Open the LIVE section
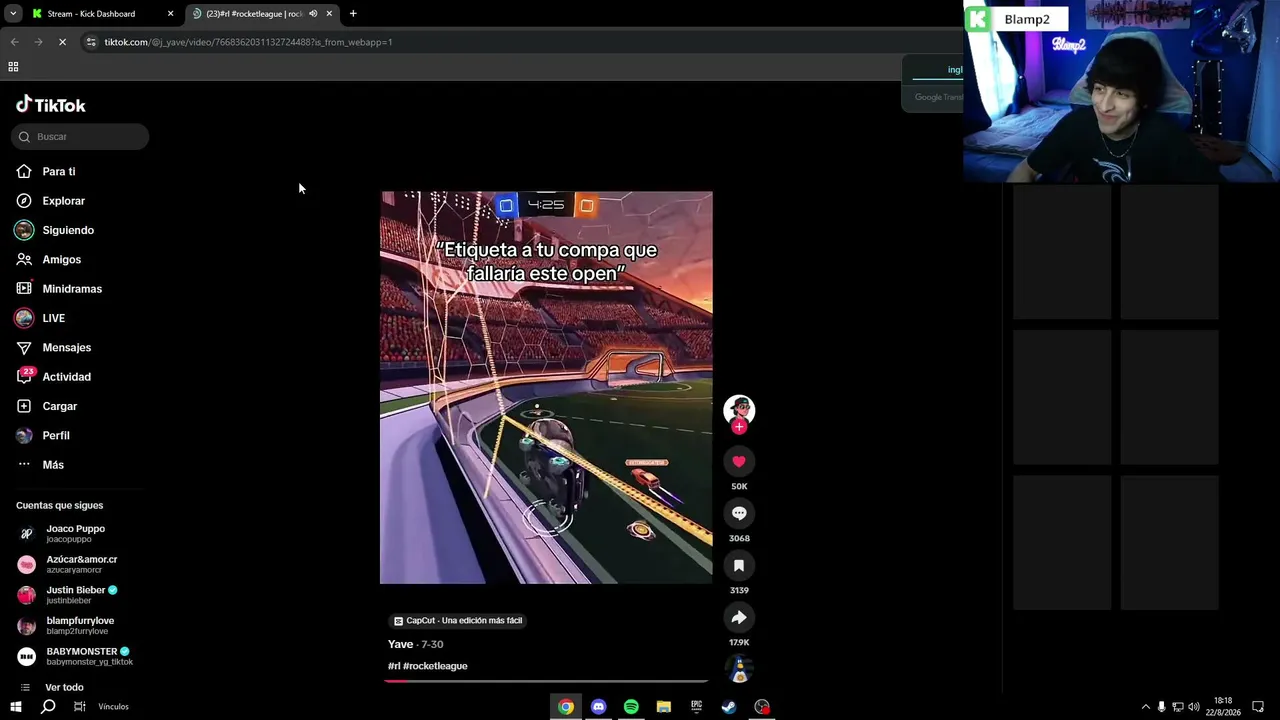The image size is (1280, 720). coord(53,318)
